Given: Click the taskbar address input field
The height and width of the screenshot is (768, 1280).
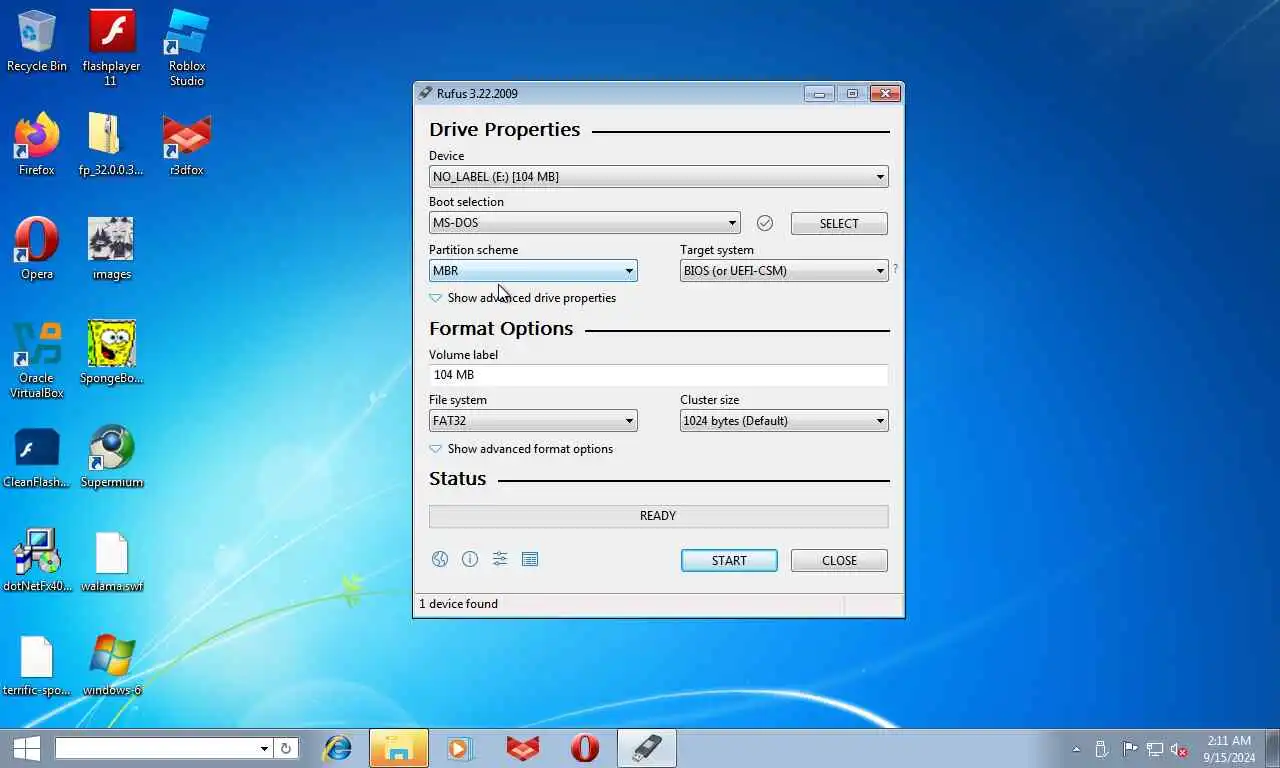Looking at the screenshot, I should 156,748.
